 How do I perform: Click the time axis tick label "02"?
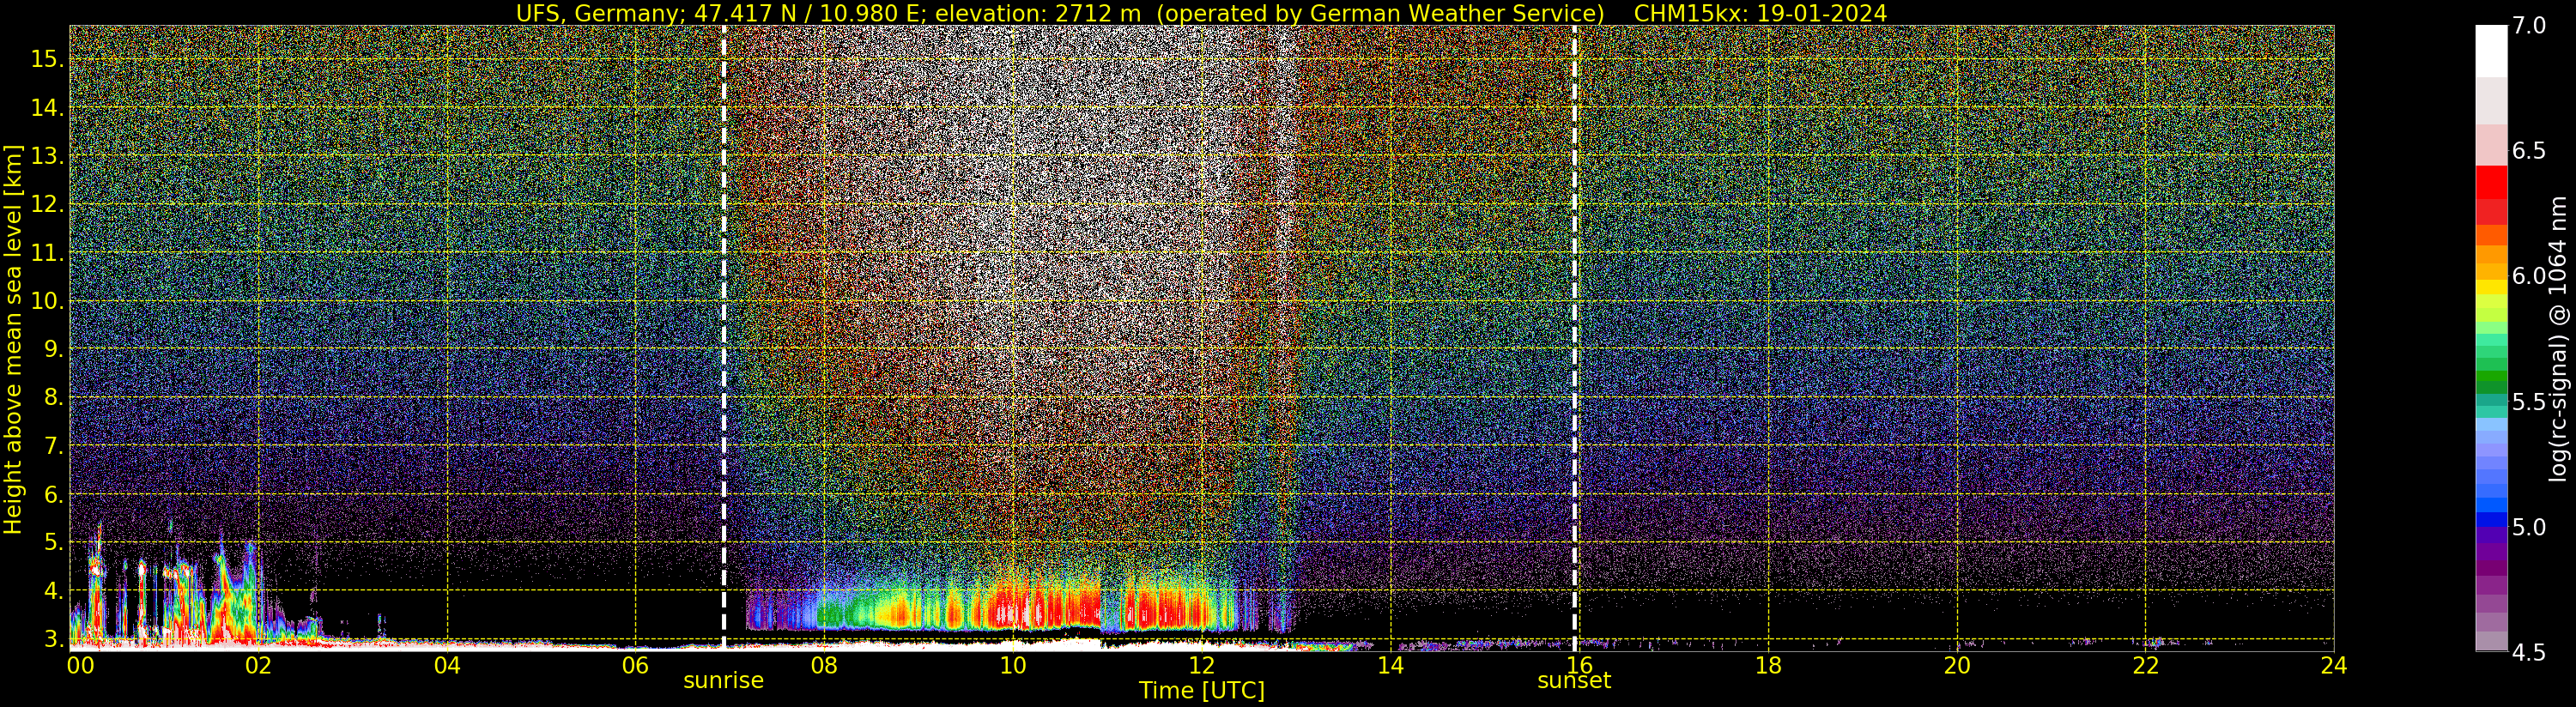tap(258, 665)
